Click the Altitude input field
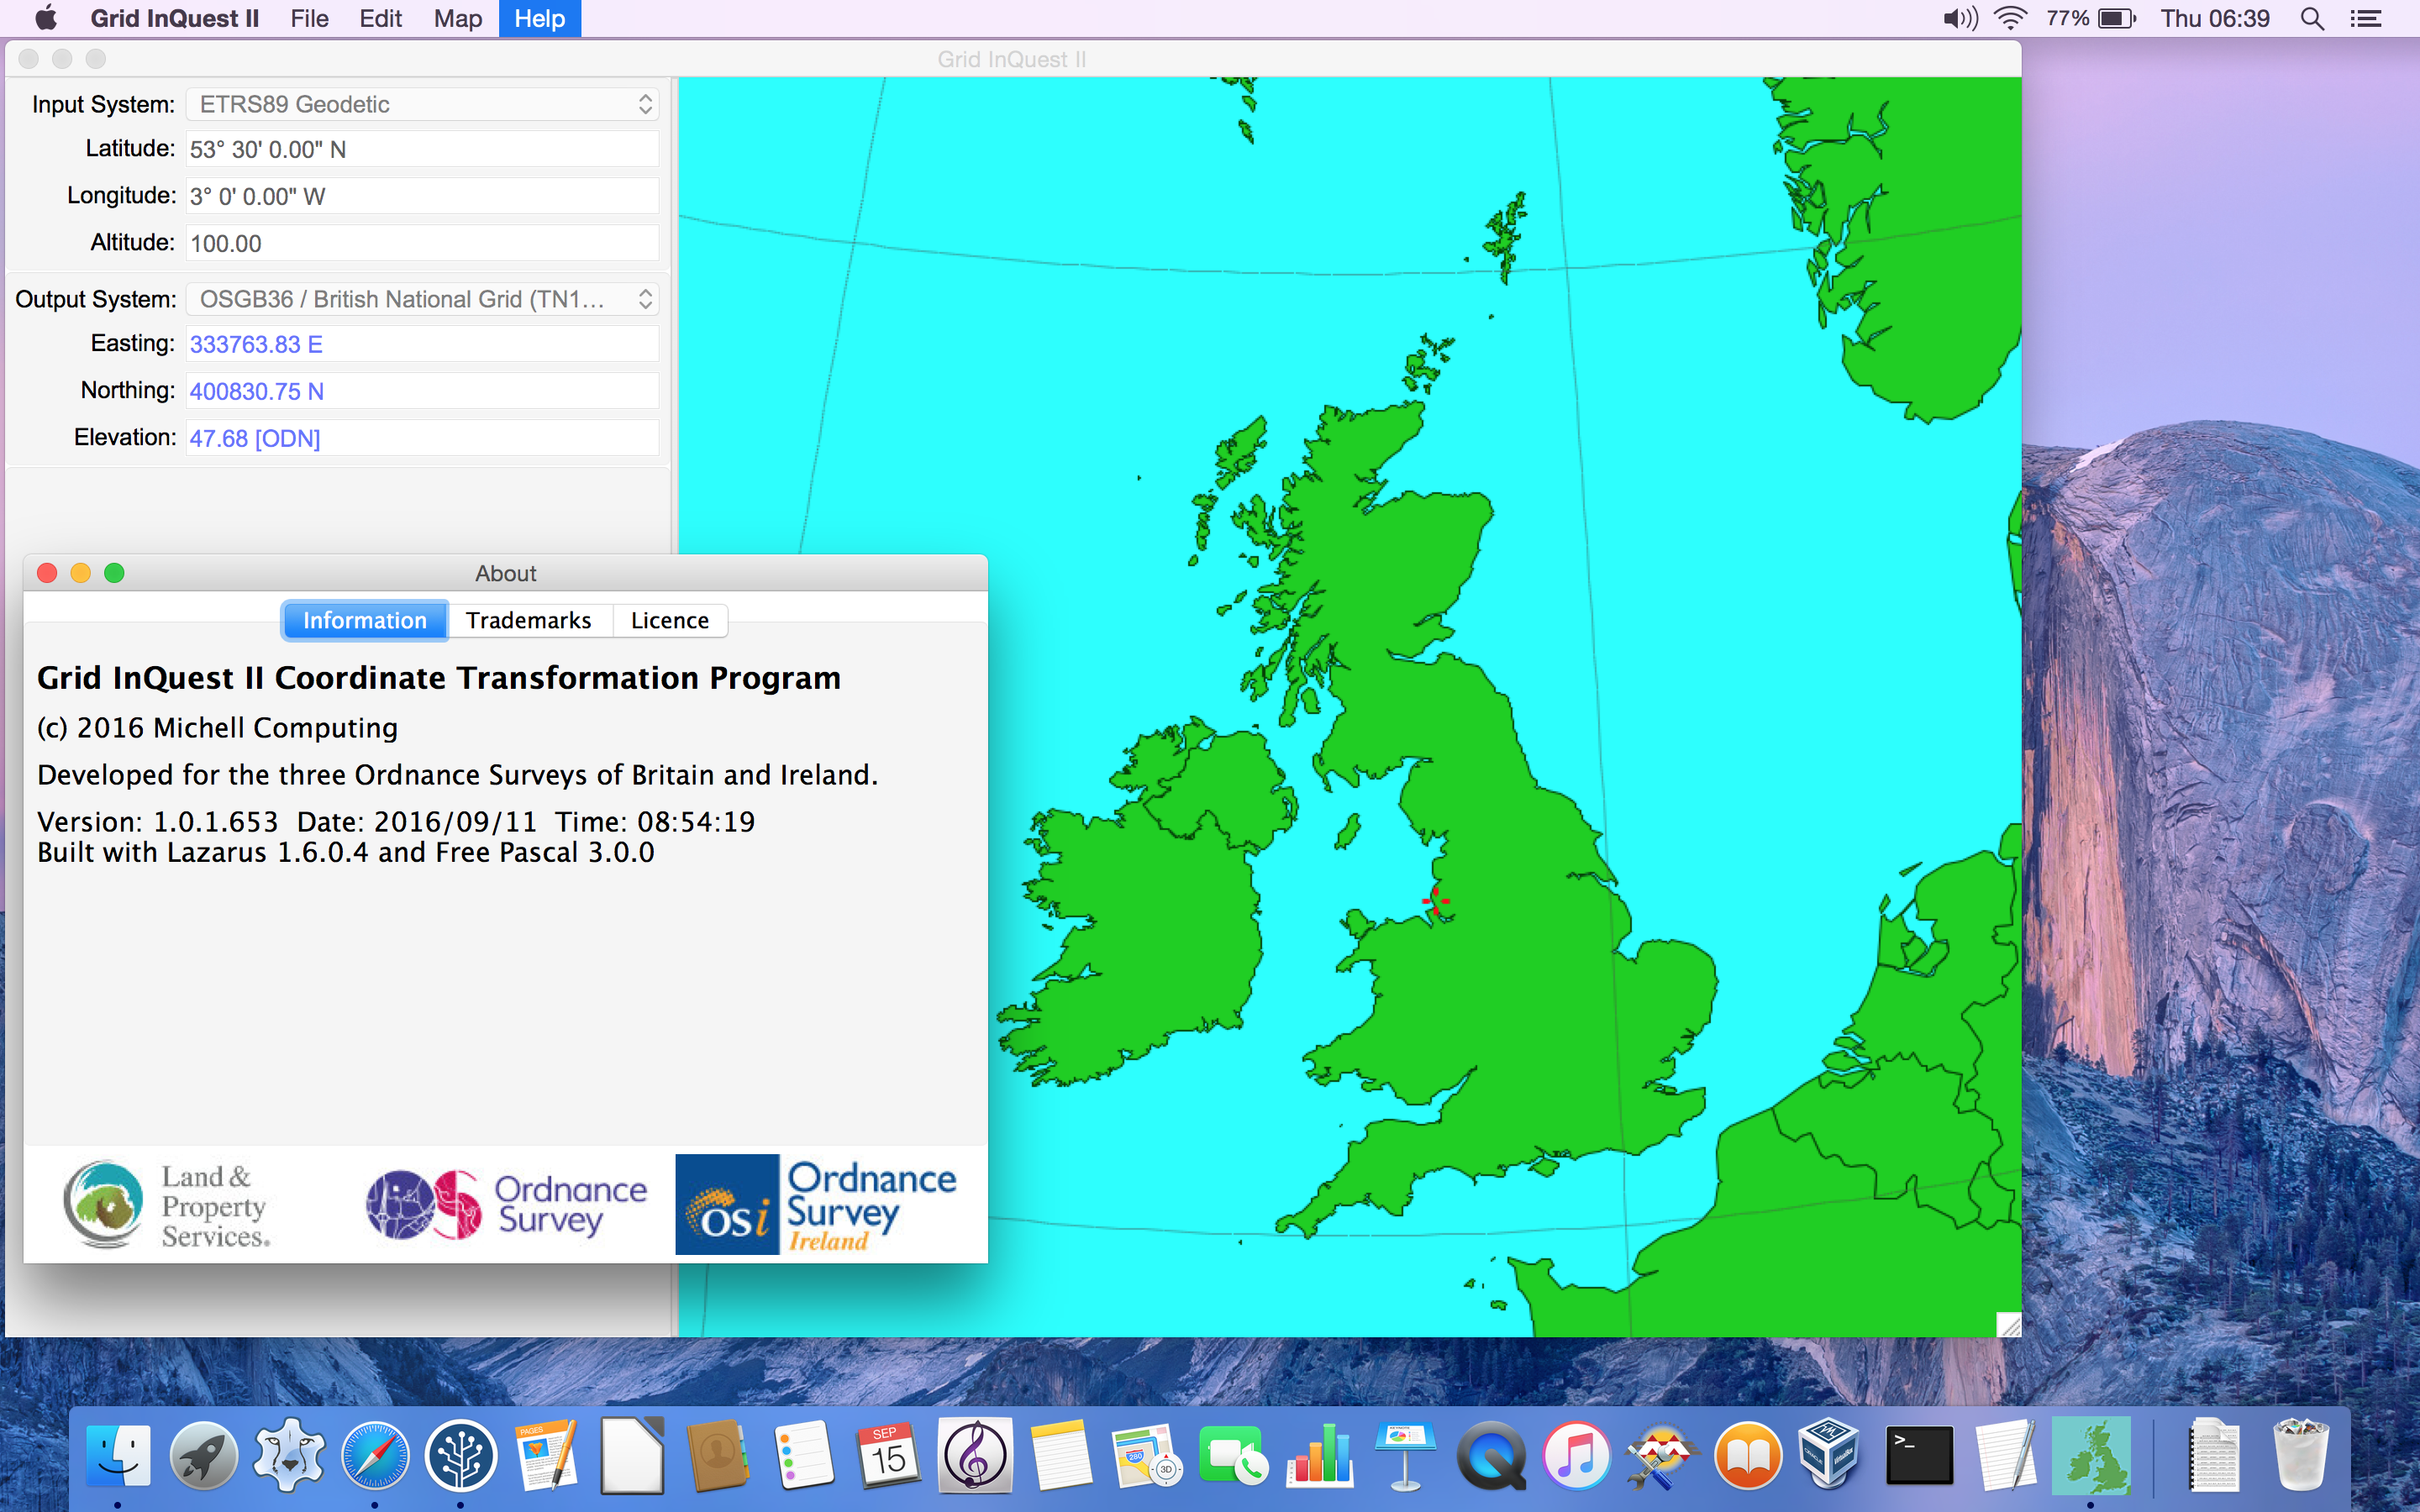2420x1512 pixels. 422,243
